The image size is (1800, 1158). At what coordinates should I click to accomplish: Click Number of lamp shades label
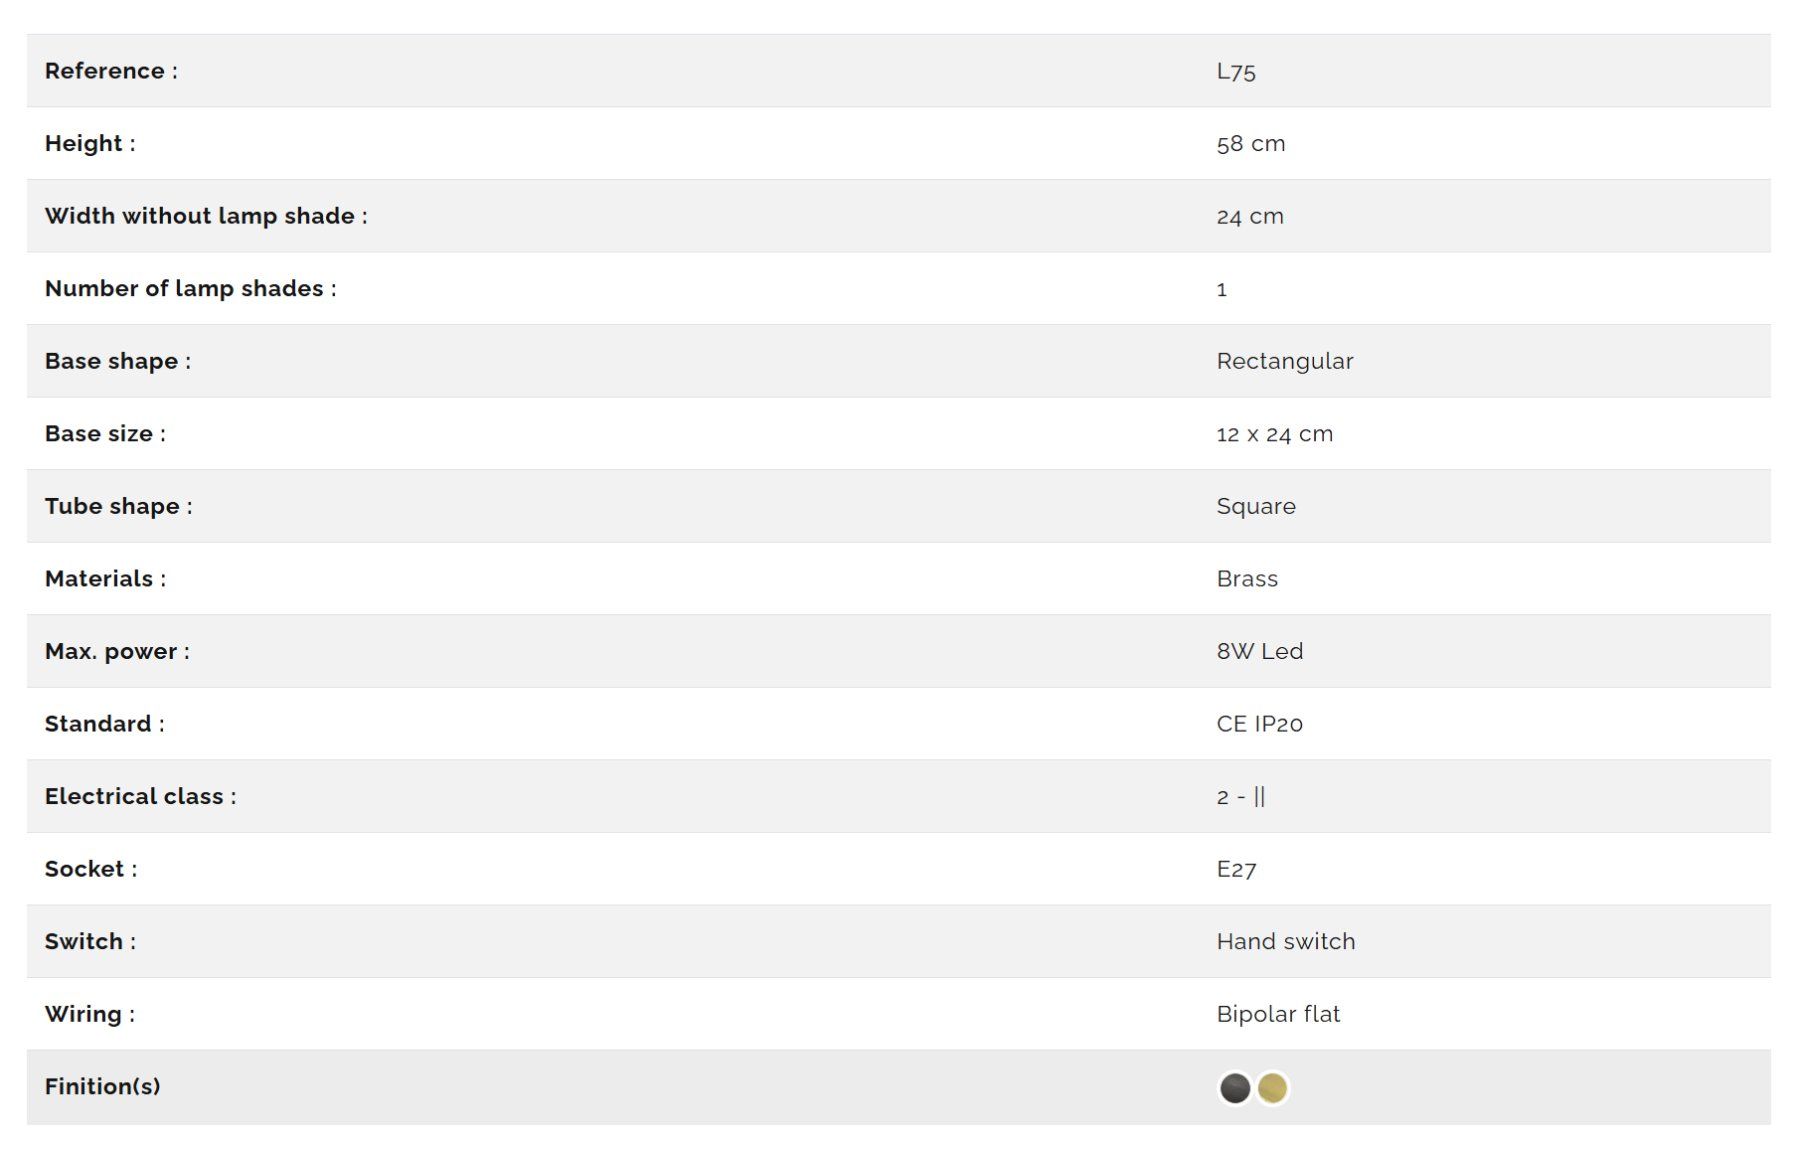191,289
